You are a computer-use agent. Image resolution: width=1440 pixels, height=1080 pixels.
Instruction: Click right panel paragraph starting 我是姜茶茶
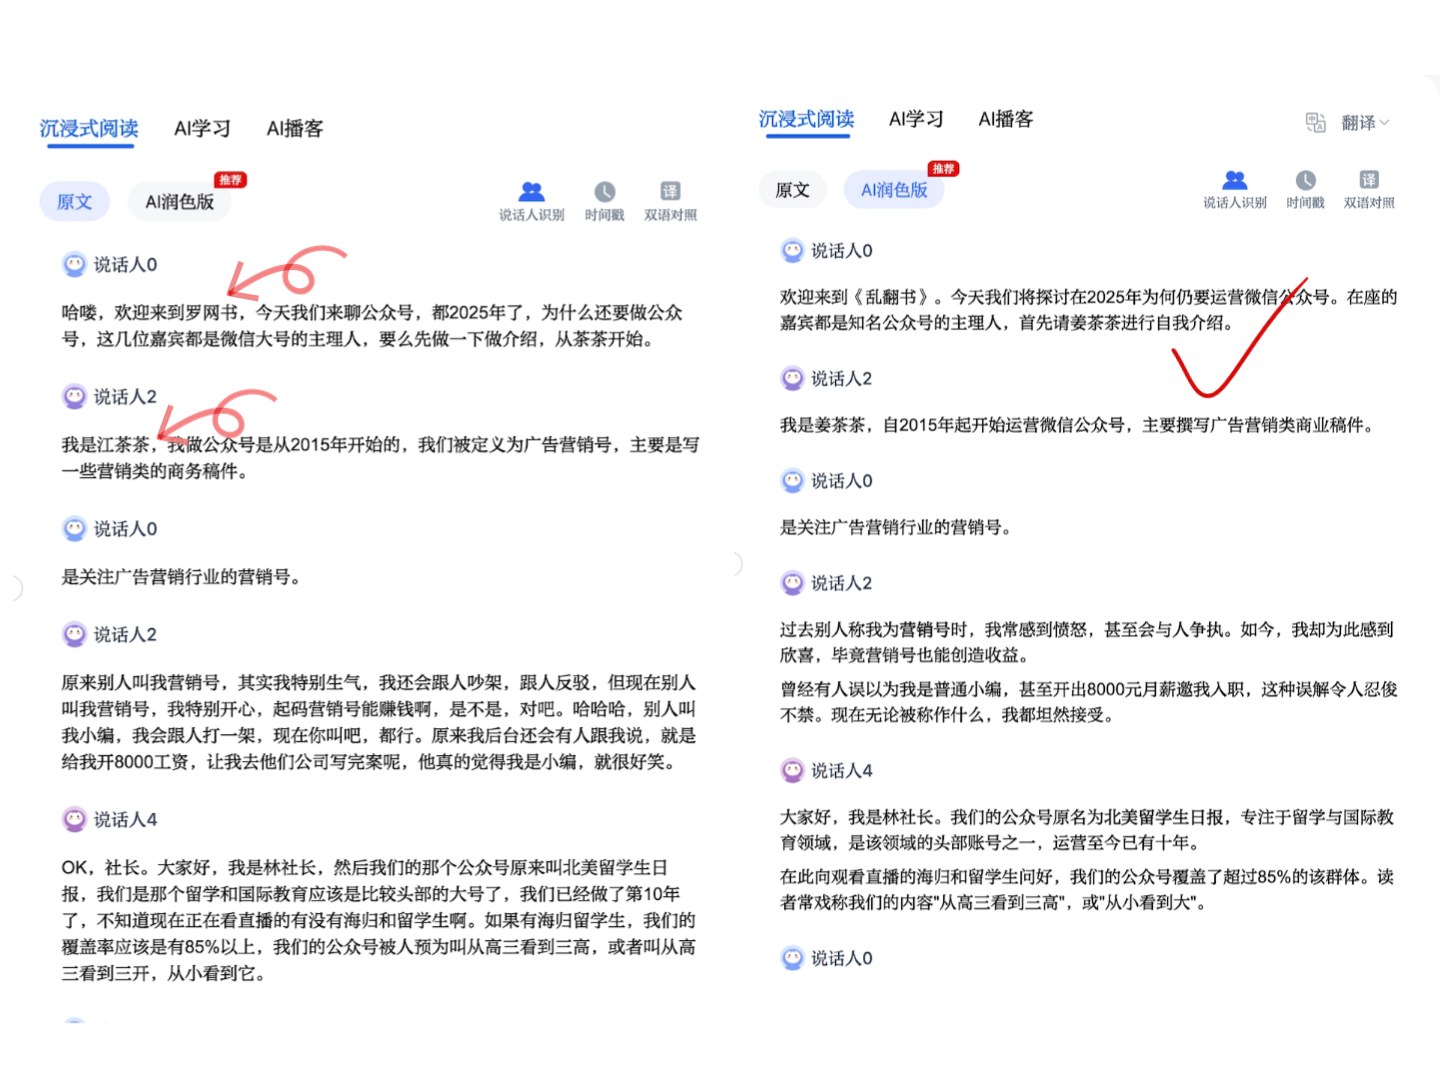point(1078,425)
